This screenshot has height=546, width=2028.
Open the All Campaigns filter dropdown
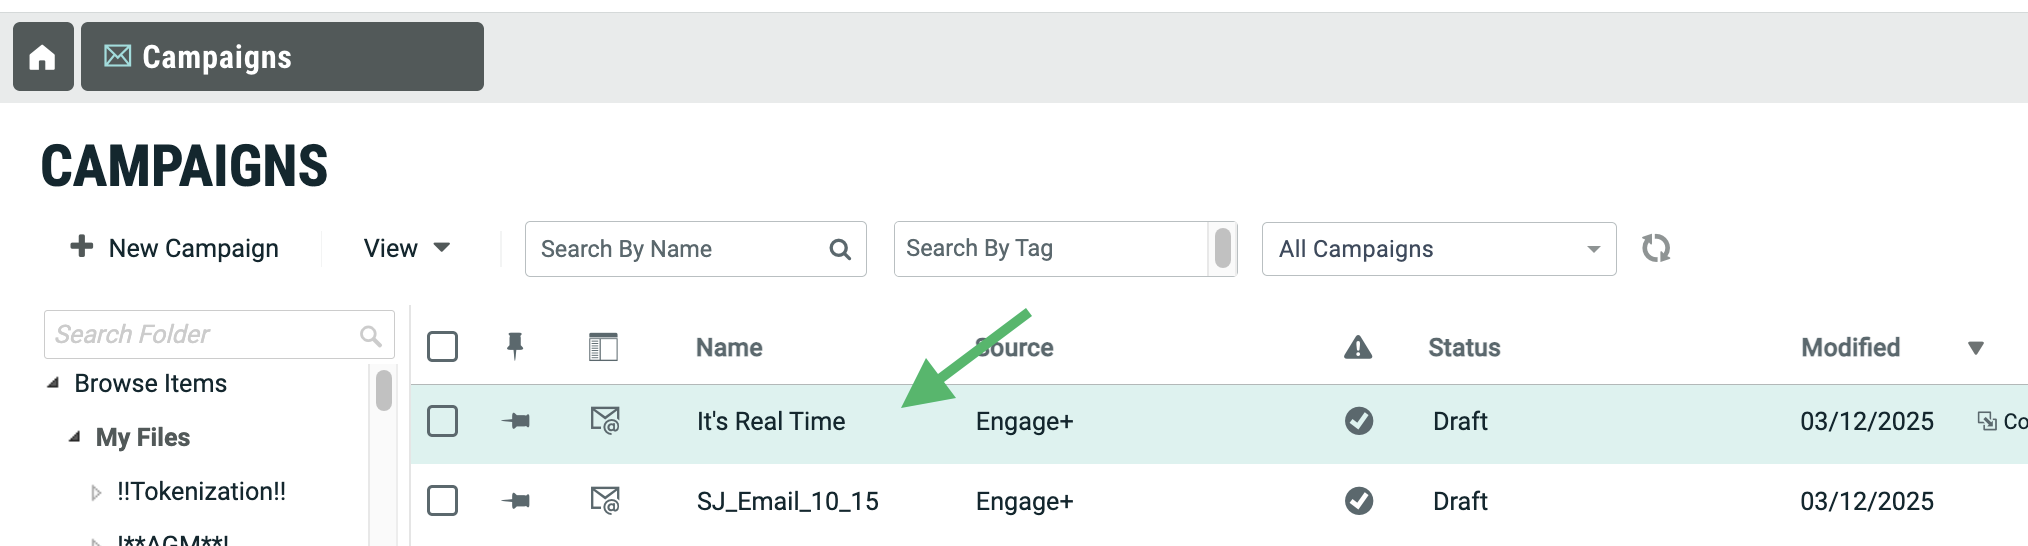(x=1438, y=249)
